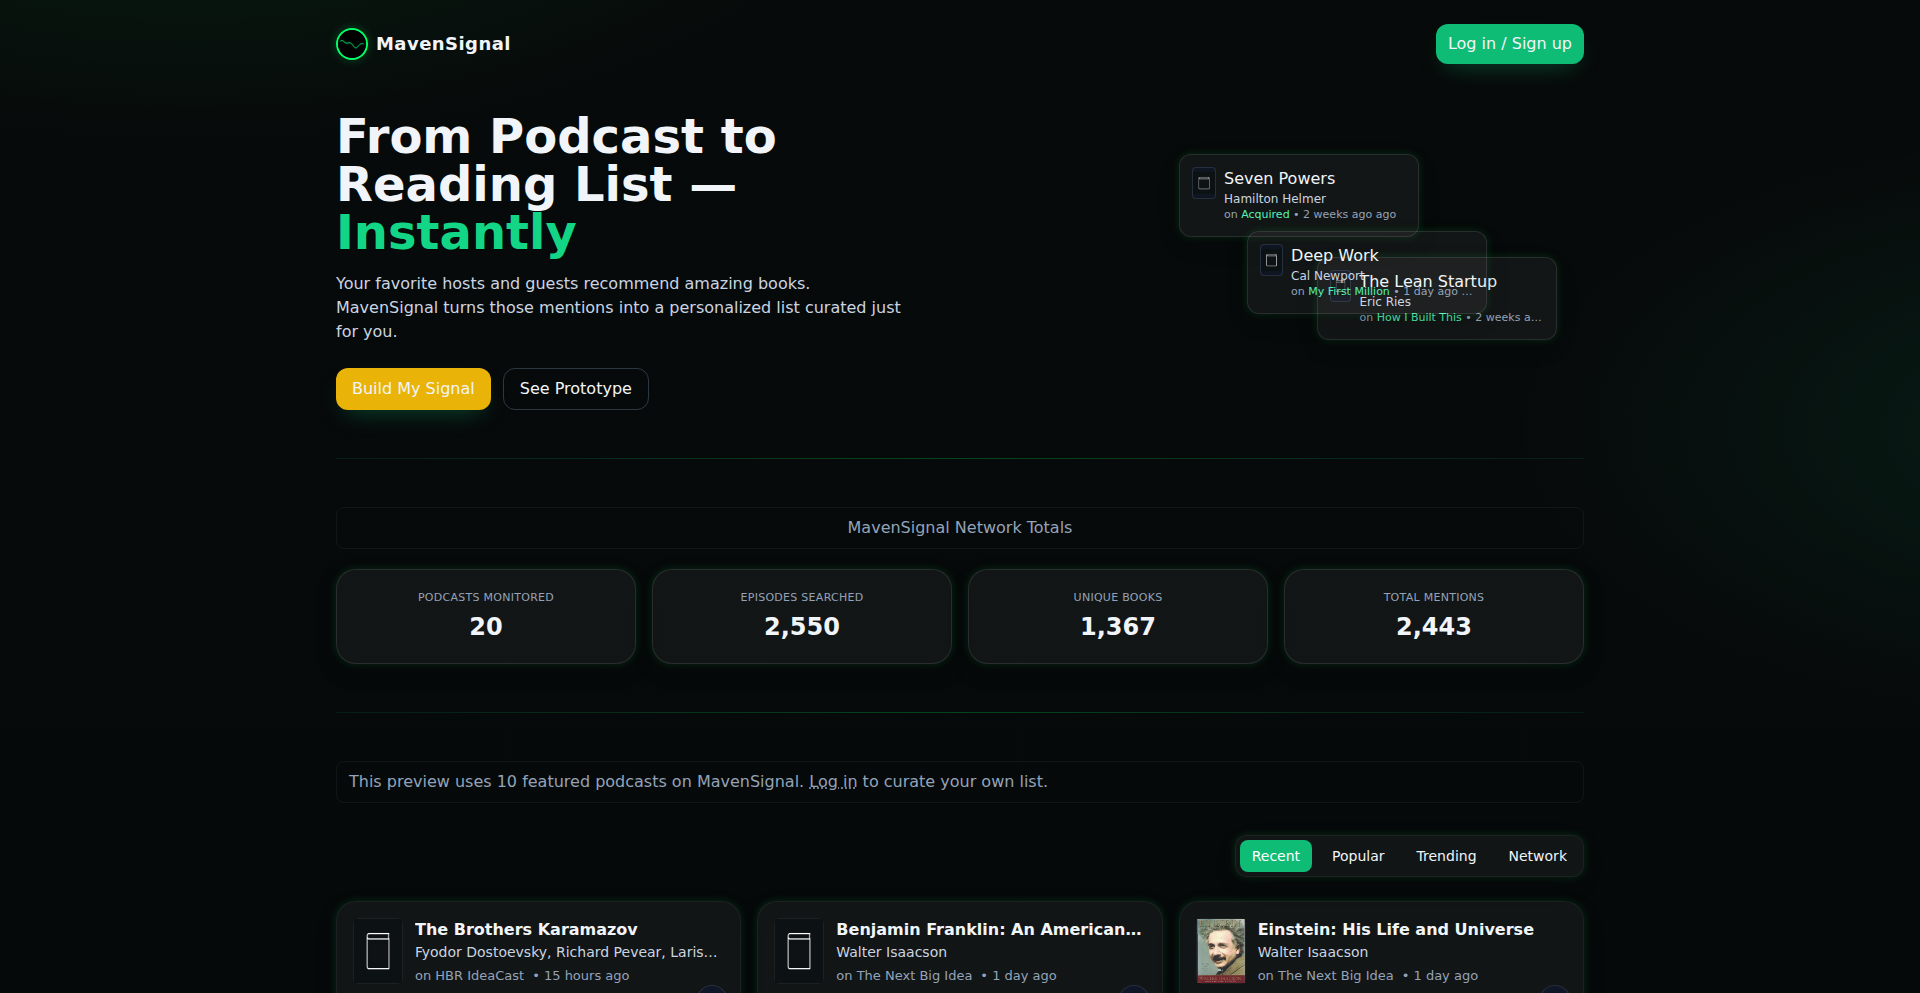The image size is (1920, 993).
Task: Open the Network view tab
Action: point(1537,856)
